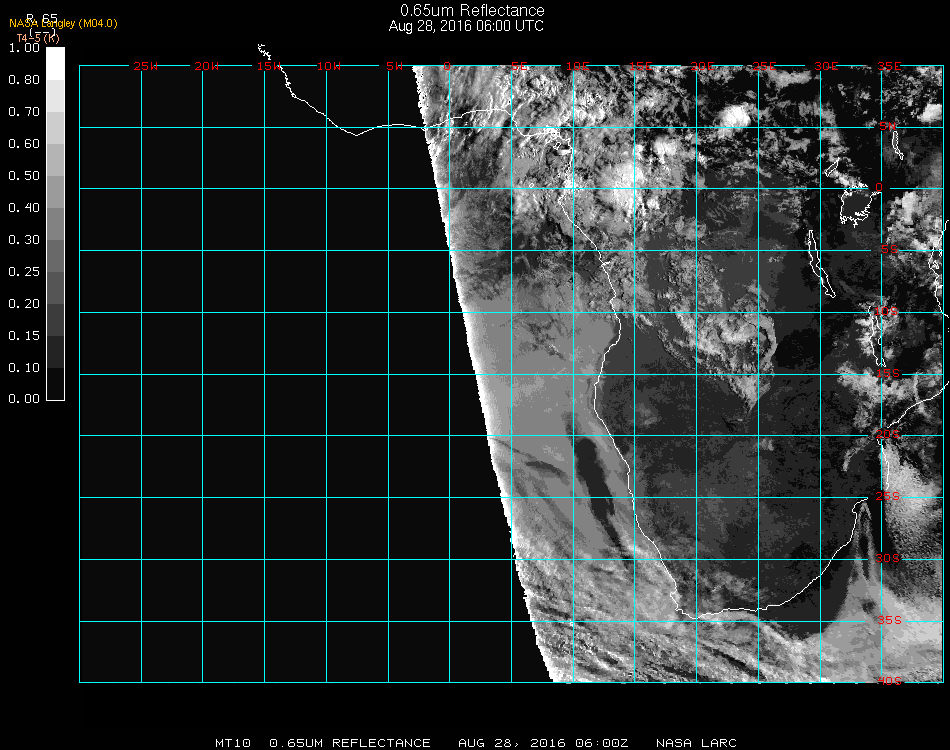Click the 0.80 scale value

(x=24, y=80)
